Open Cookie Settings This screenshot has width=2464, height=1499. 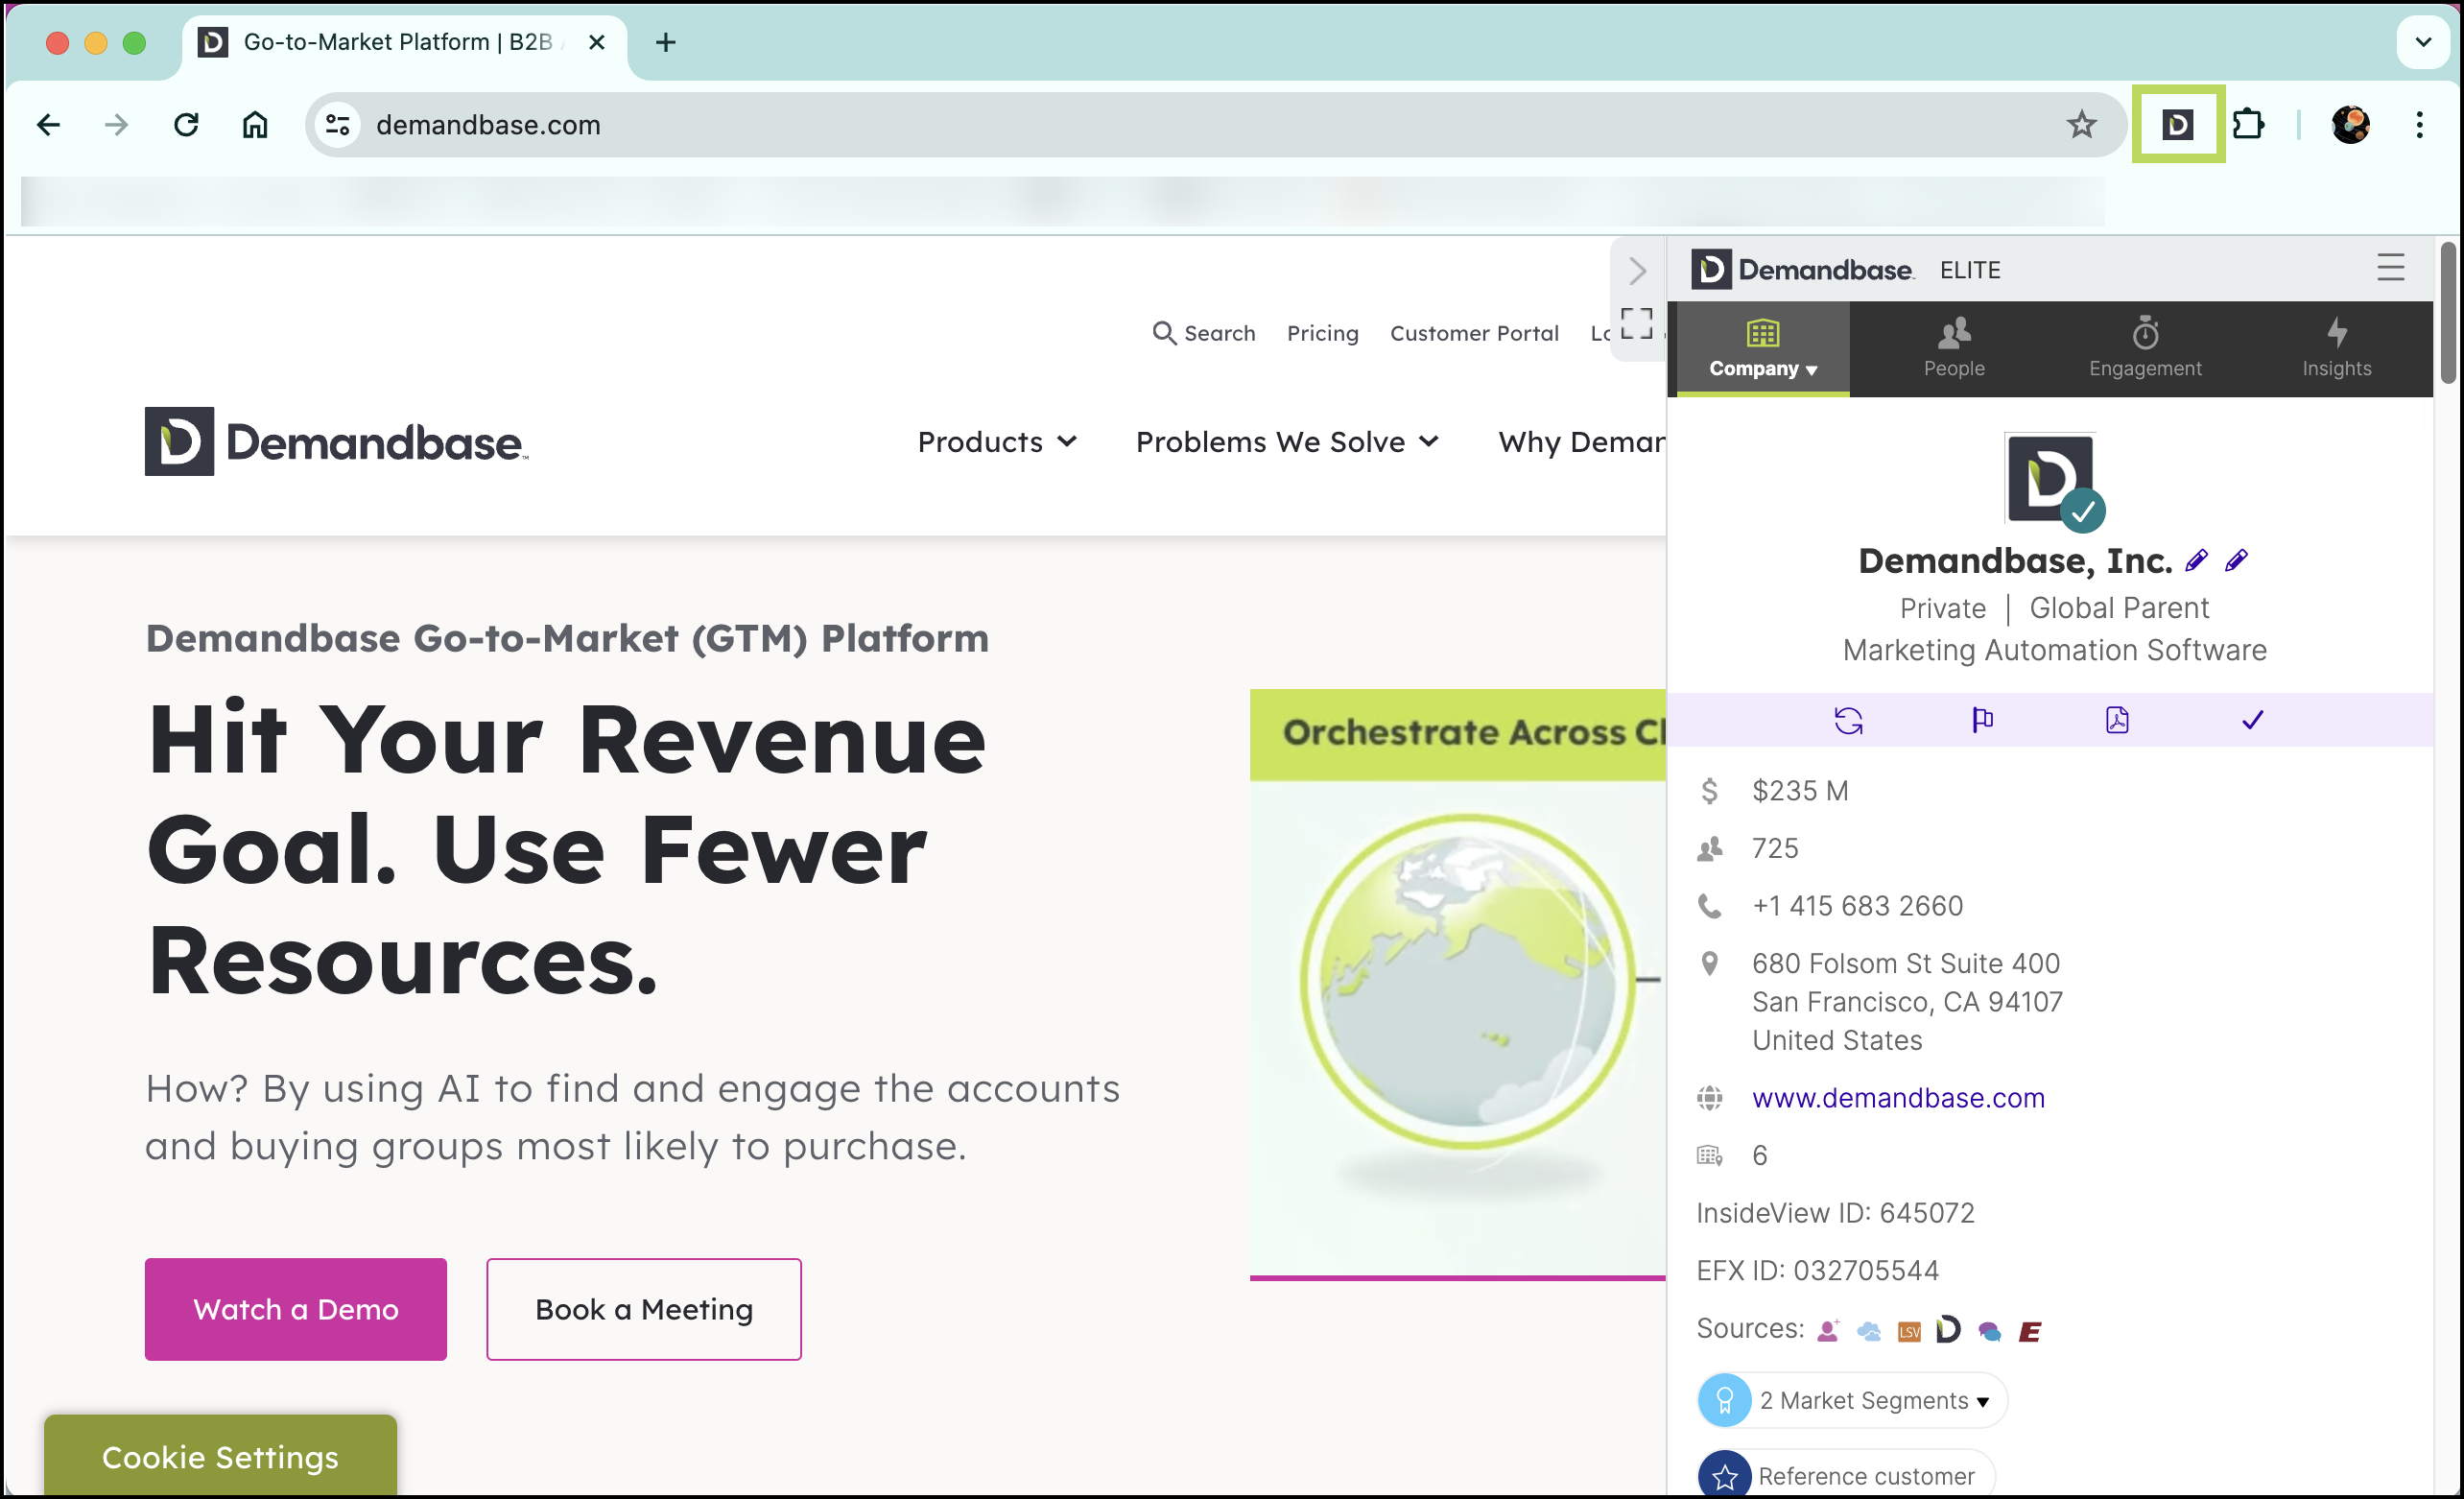(220, 1457)
